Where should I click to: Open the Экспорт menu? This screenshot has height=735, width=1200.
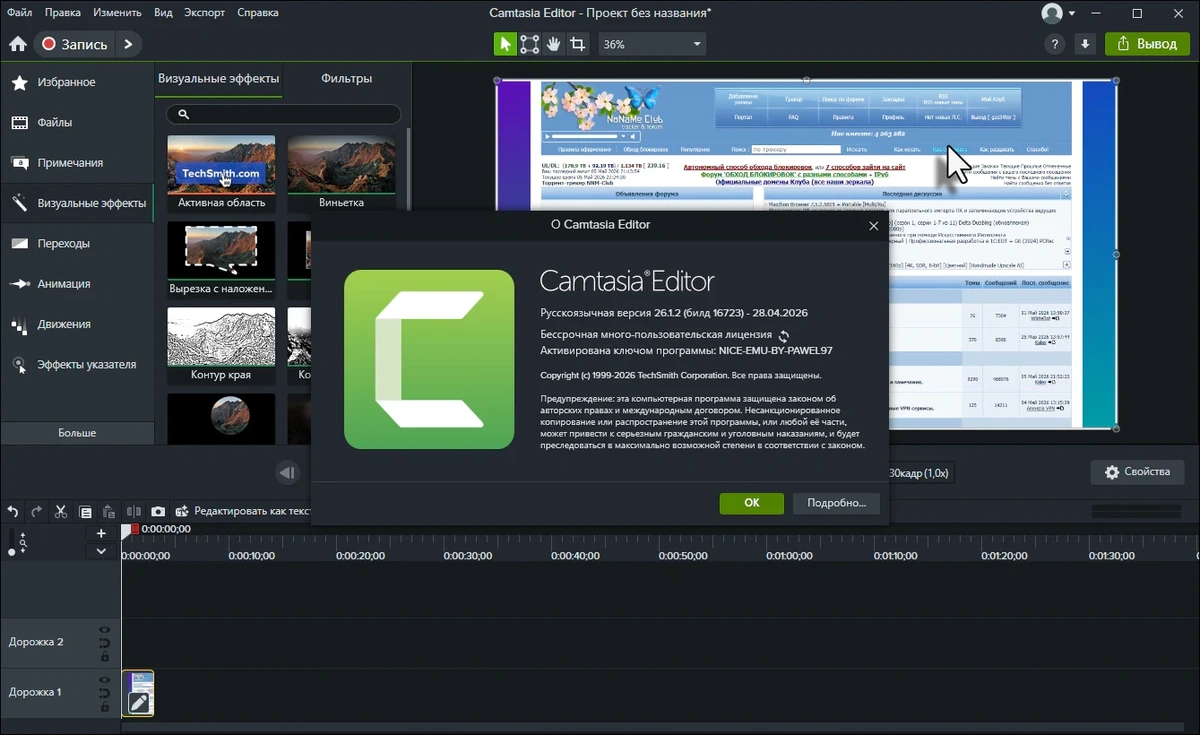coord(204,13)
